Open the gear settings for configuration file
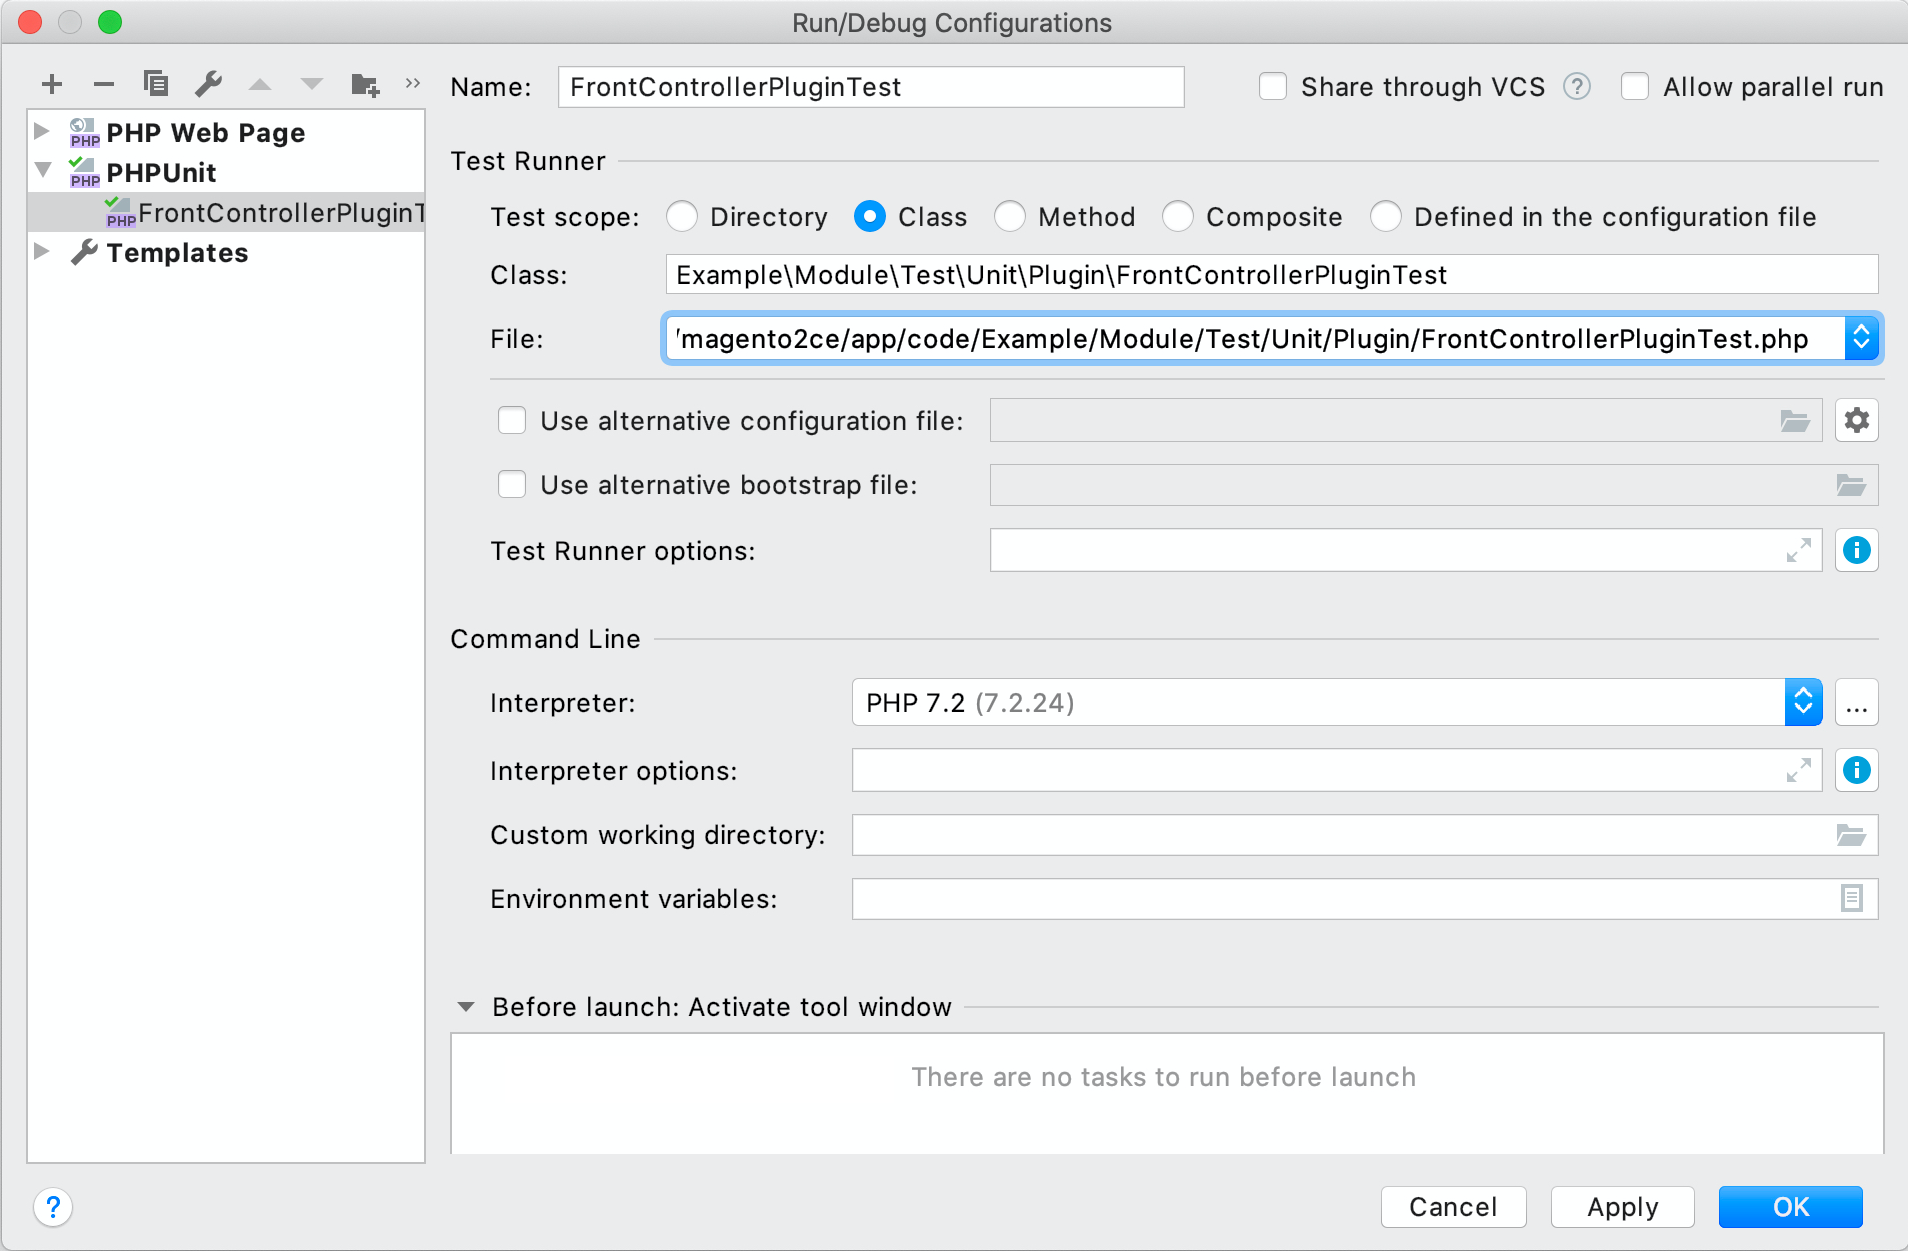 click(x=1856, y=421)
